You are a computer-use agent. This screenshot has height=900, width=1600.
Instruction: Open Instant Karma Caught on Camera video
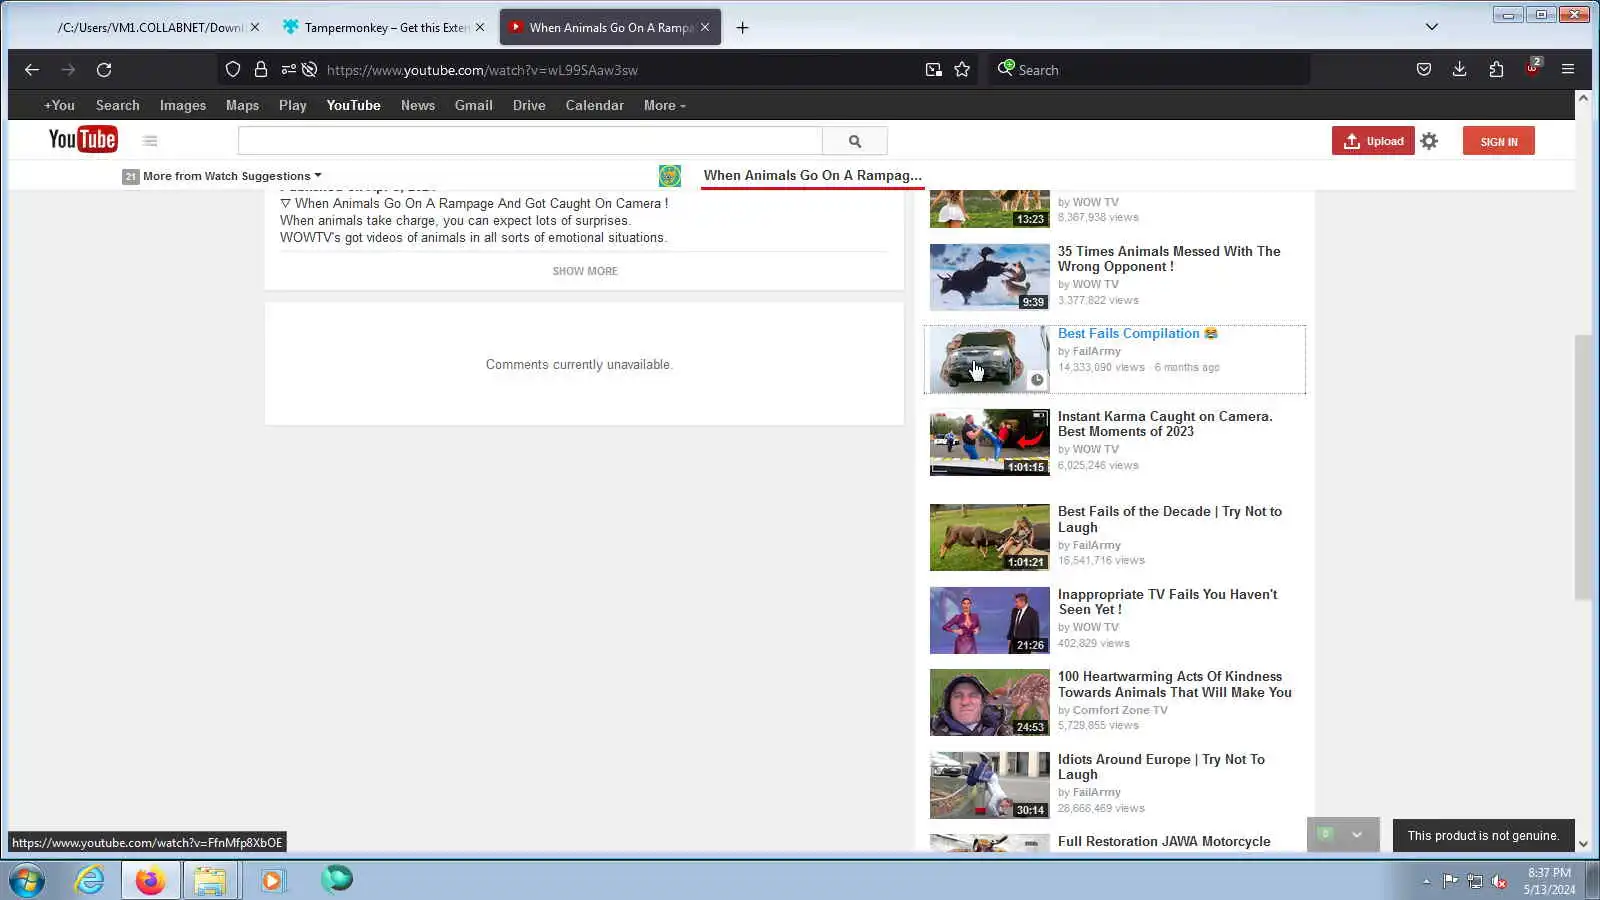1165,424
